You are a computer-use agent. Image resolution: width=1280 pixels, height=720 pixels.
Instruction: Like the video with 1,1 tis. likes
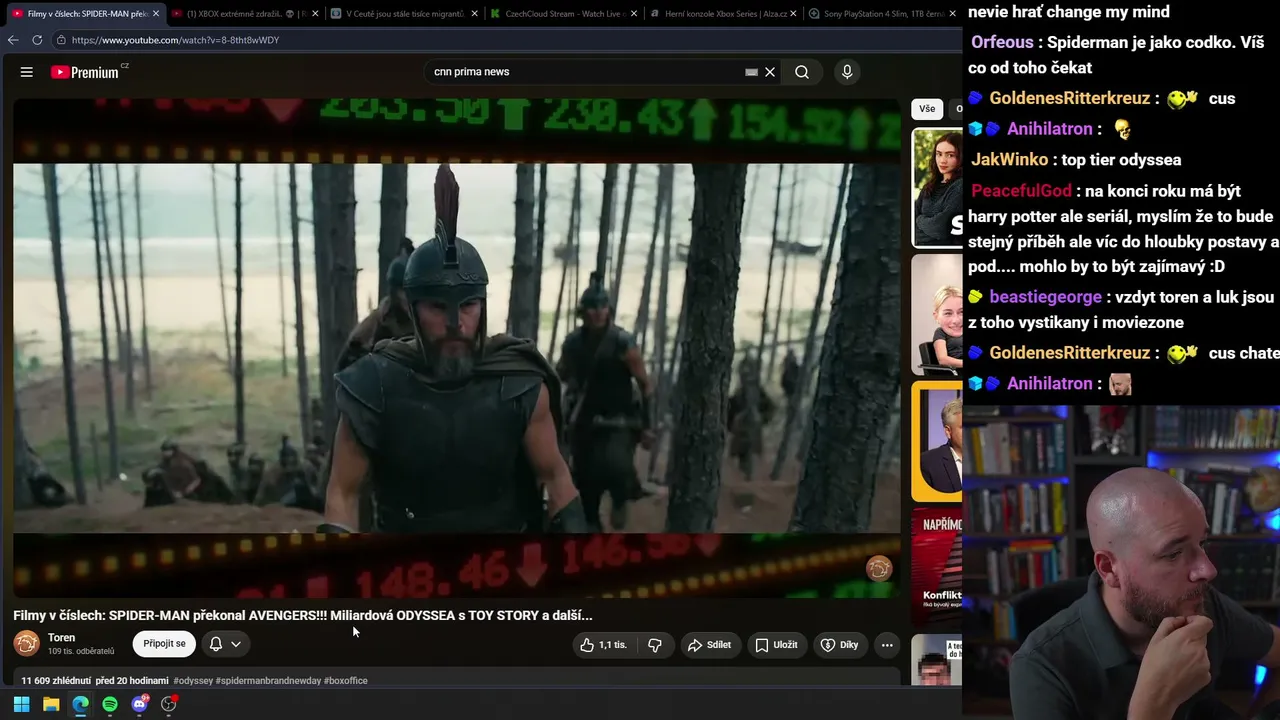click(604, 645)
